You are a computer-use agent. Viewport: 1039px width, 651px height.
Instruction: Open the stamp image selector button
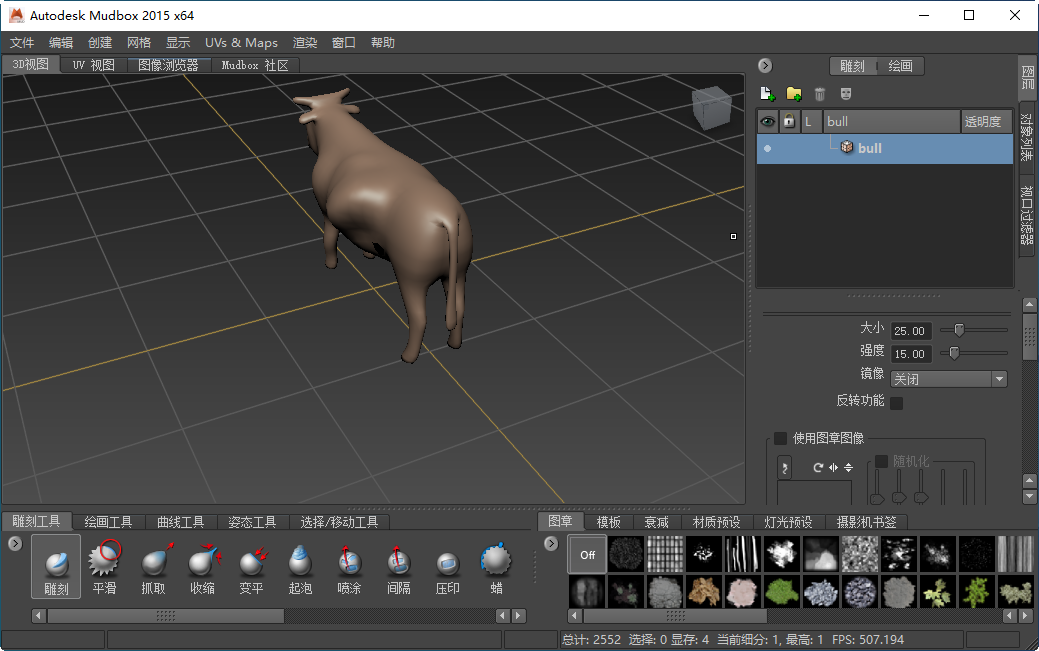click(x=785, y=468)
